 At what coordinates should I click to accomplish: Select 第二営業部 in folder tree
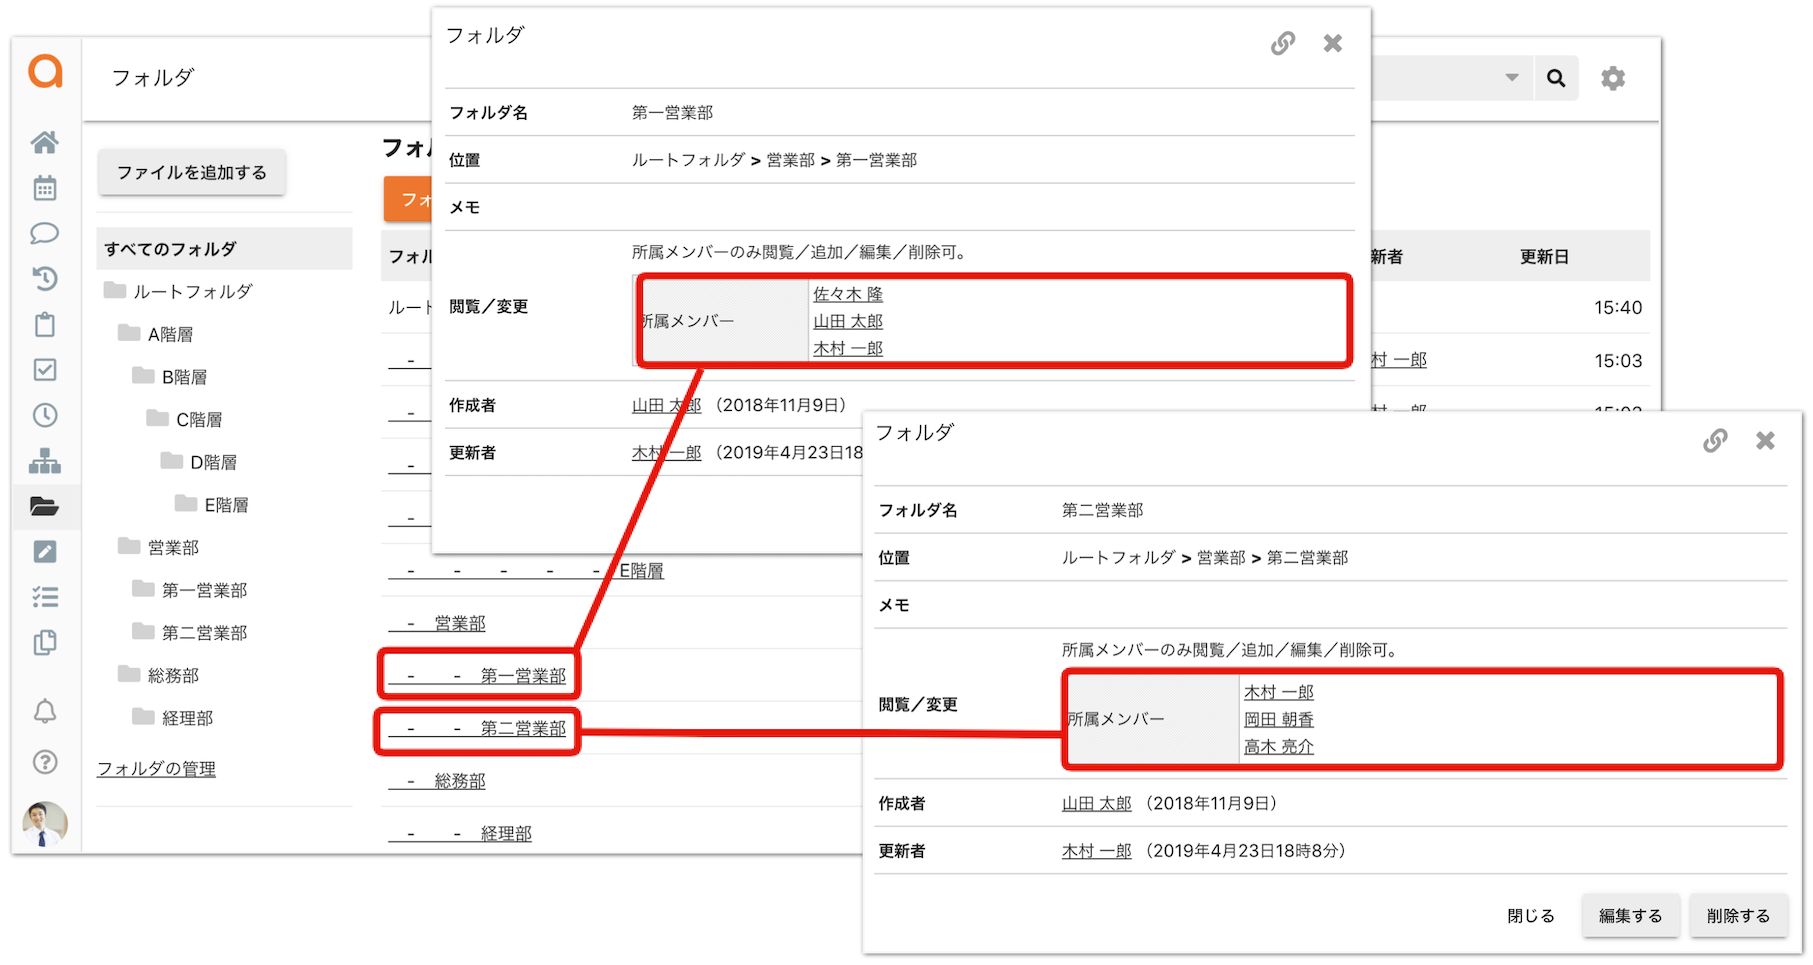pyautogui.click(x=204, y=633)
